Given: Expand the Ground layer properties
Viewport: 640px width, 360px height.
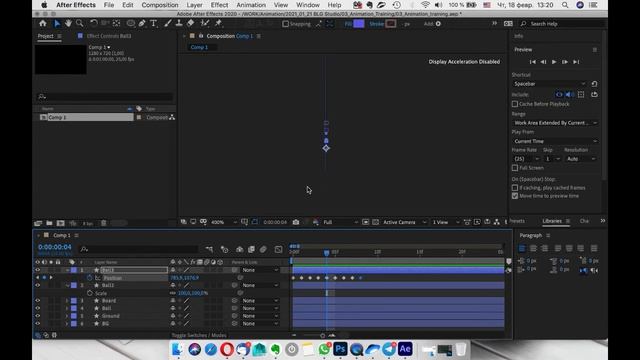Looking at the screenshot, I should pyautogui.click(x=67, y=316).
